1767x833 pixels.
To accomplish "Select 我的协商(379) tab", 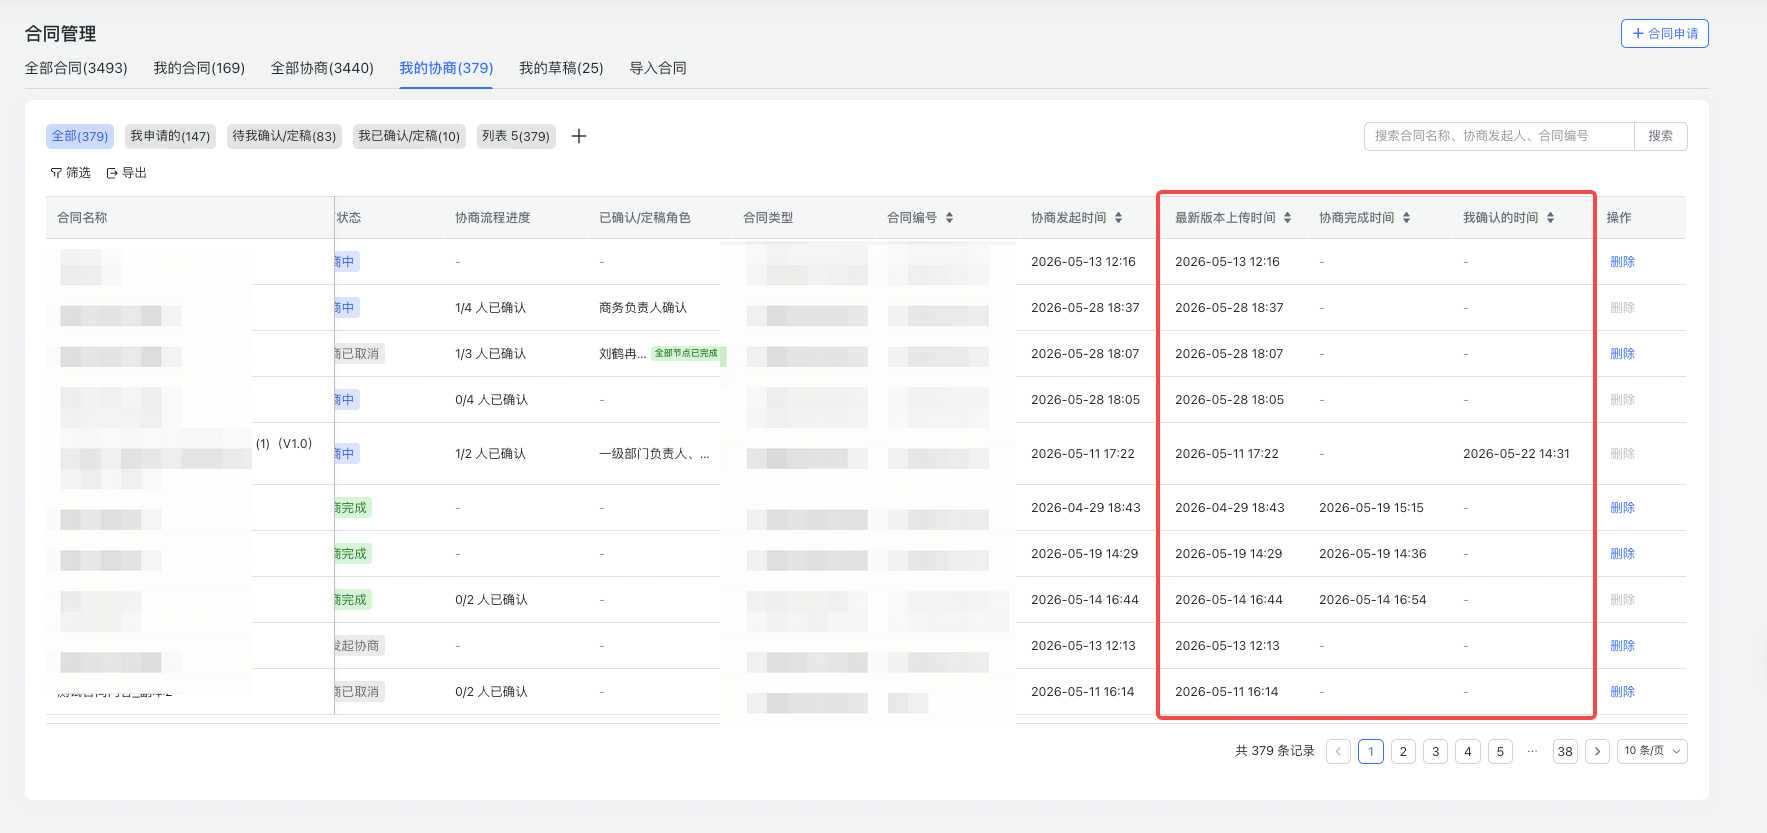I will tap(446, 68).
